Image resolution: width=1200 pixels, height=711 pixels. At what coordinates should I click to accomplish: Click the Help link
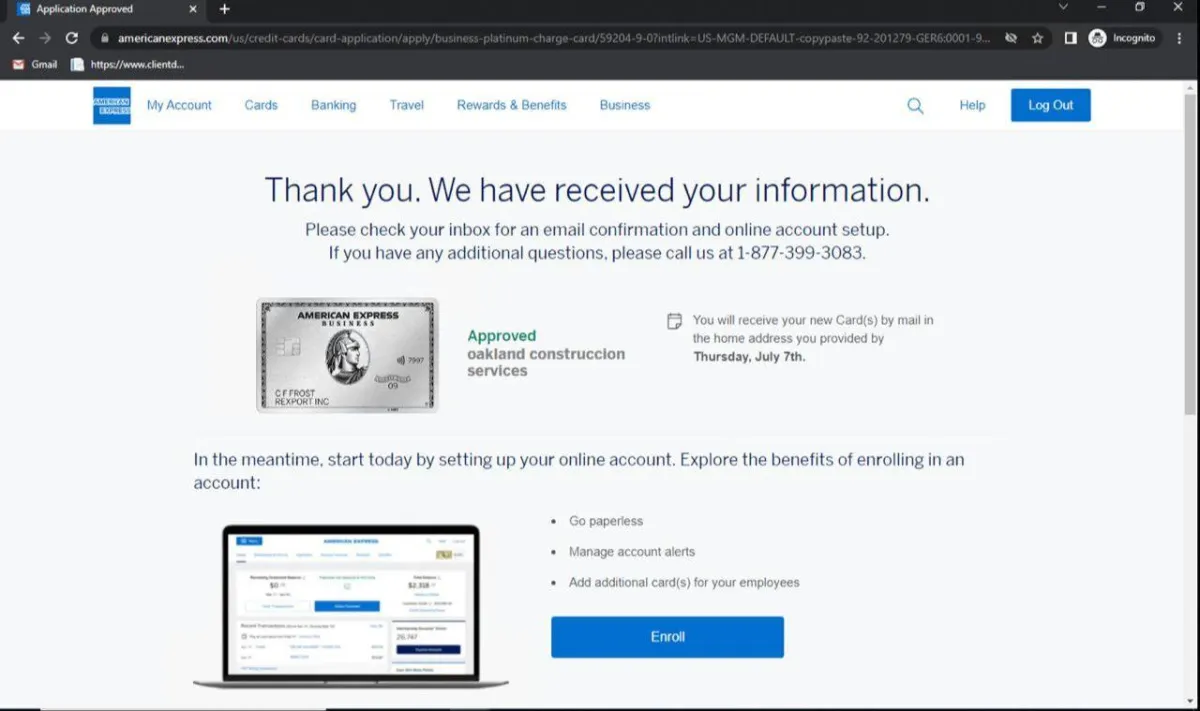click(972, 105)
